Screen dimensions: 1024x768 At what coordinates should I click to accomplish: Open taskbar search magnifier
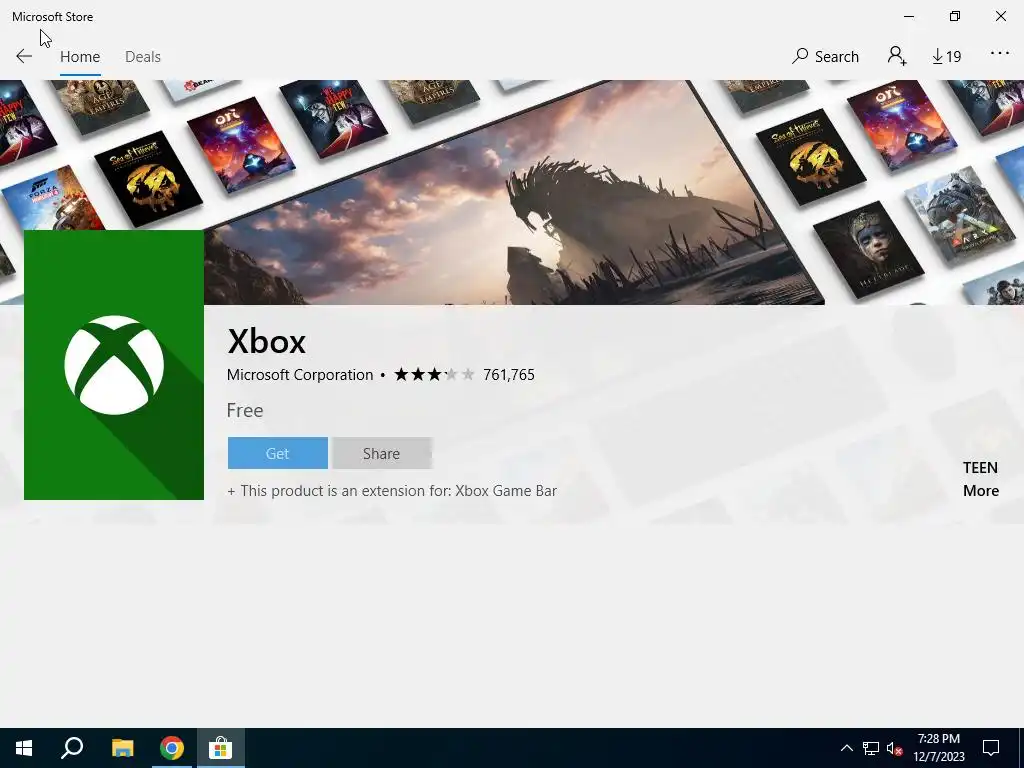coord(72,748)
